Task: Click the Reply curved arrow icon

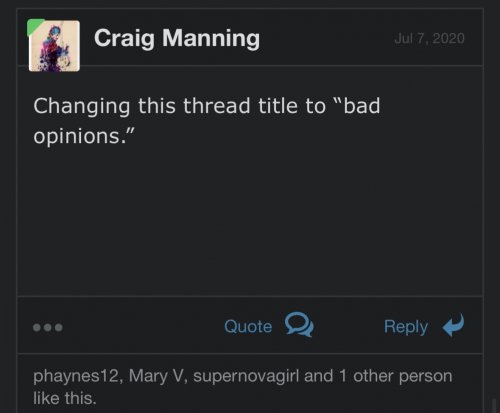Action: tap(453, 325)
